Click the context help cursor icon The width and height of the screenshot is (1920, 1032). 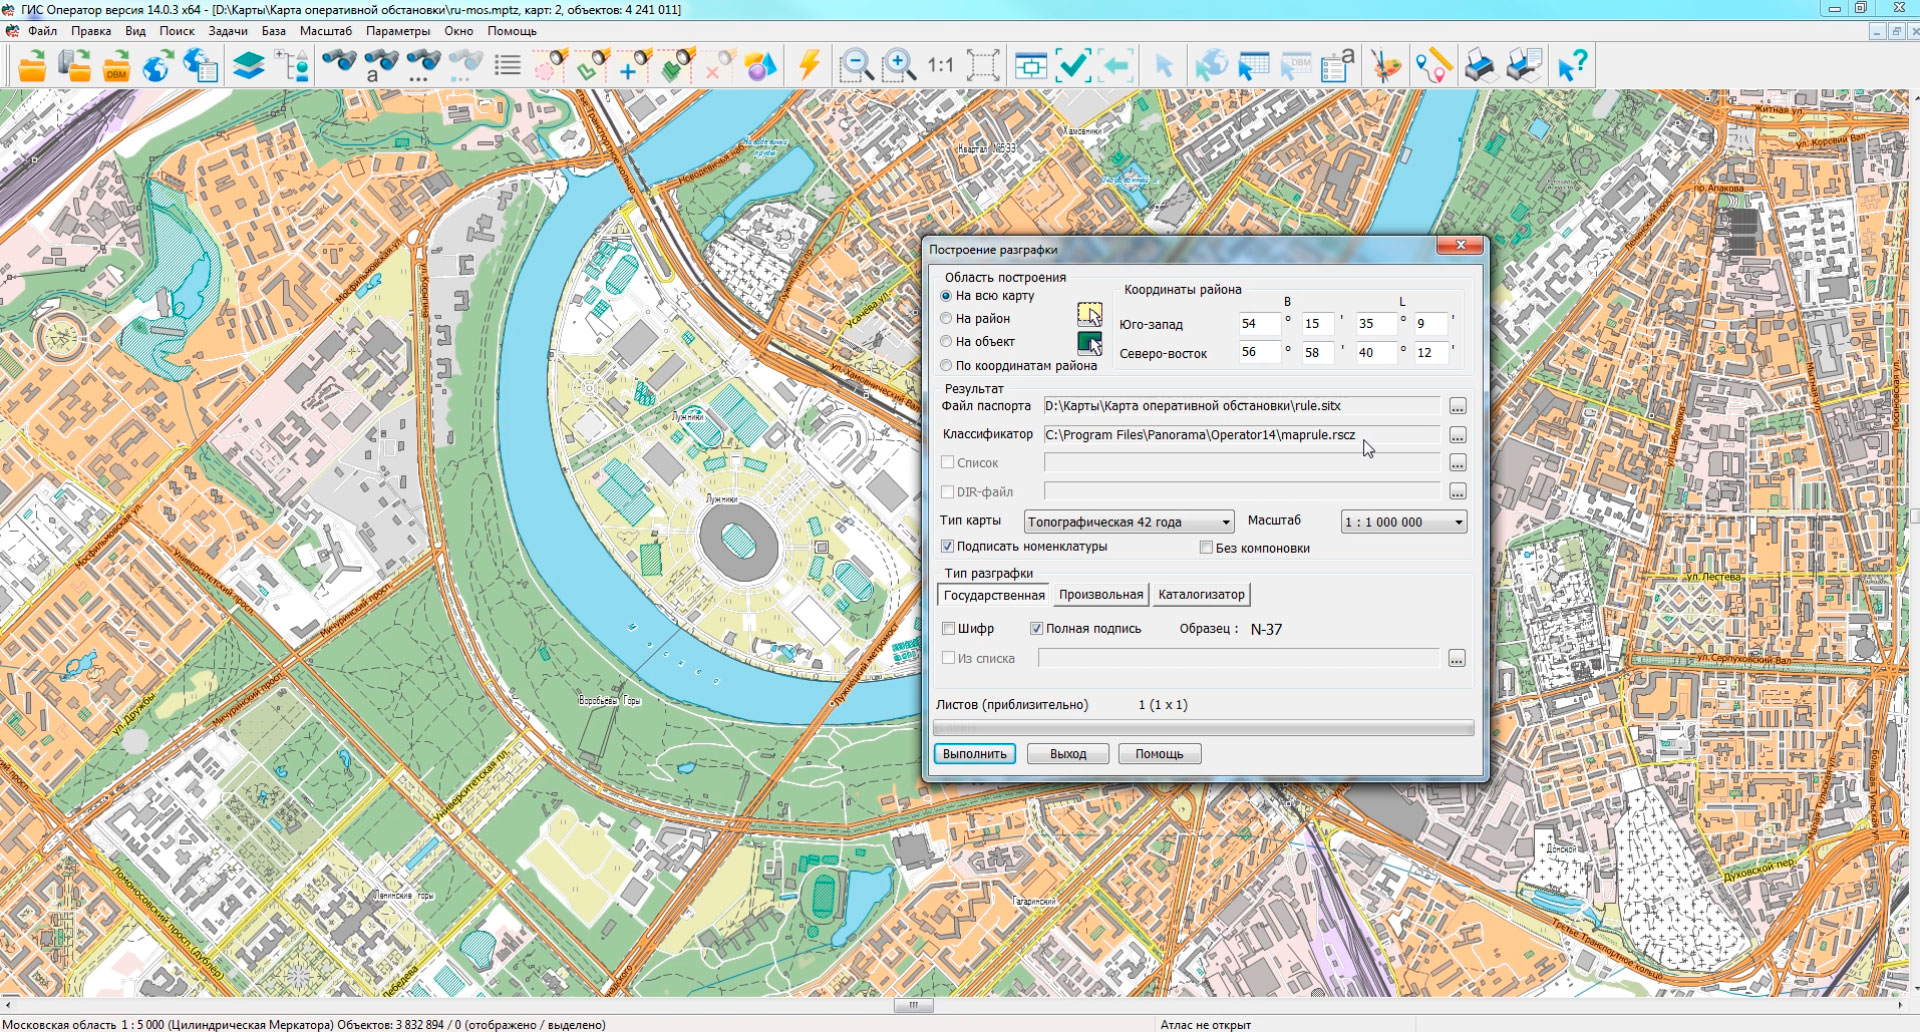(x=1571, y=66)
